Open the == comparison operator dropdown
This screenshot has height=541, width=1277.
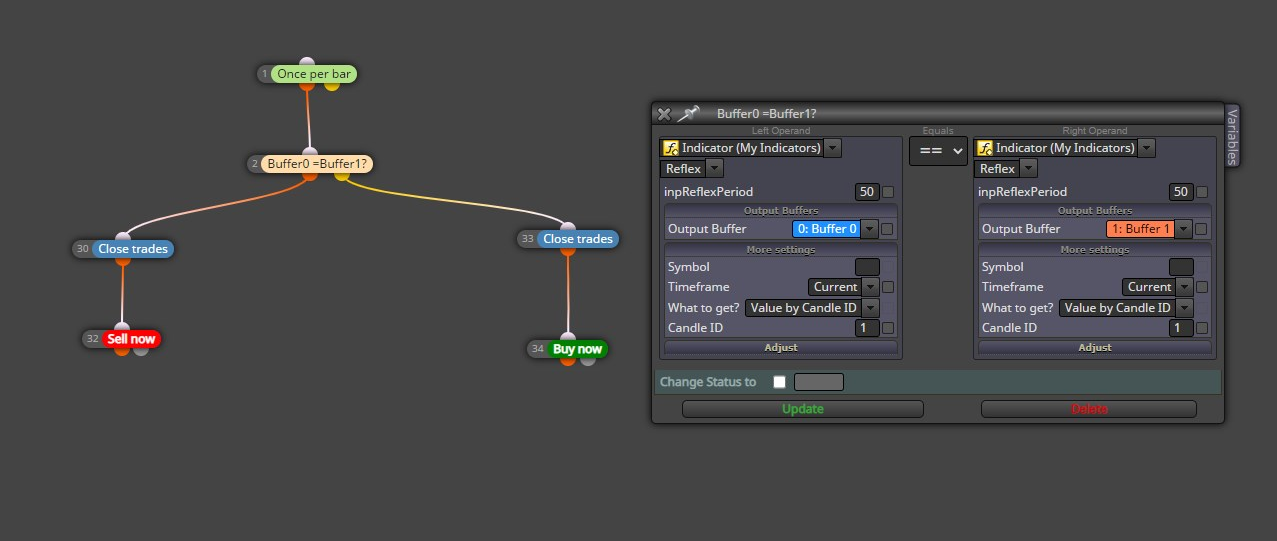[x=938, y=151]
